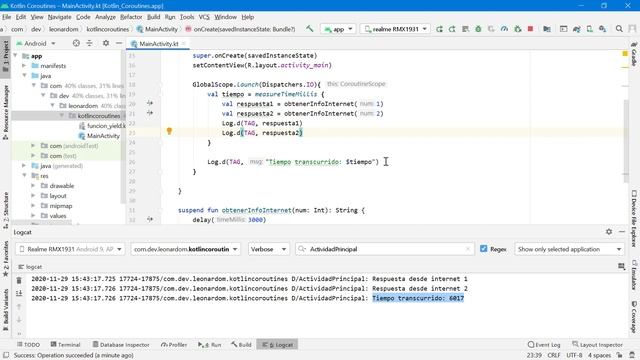Open Show only selected application dropdown
This screenshot has height=360, width=640.
click(x=569, y=249)
